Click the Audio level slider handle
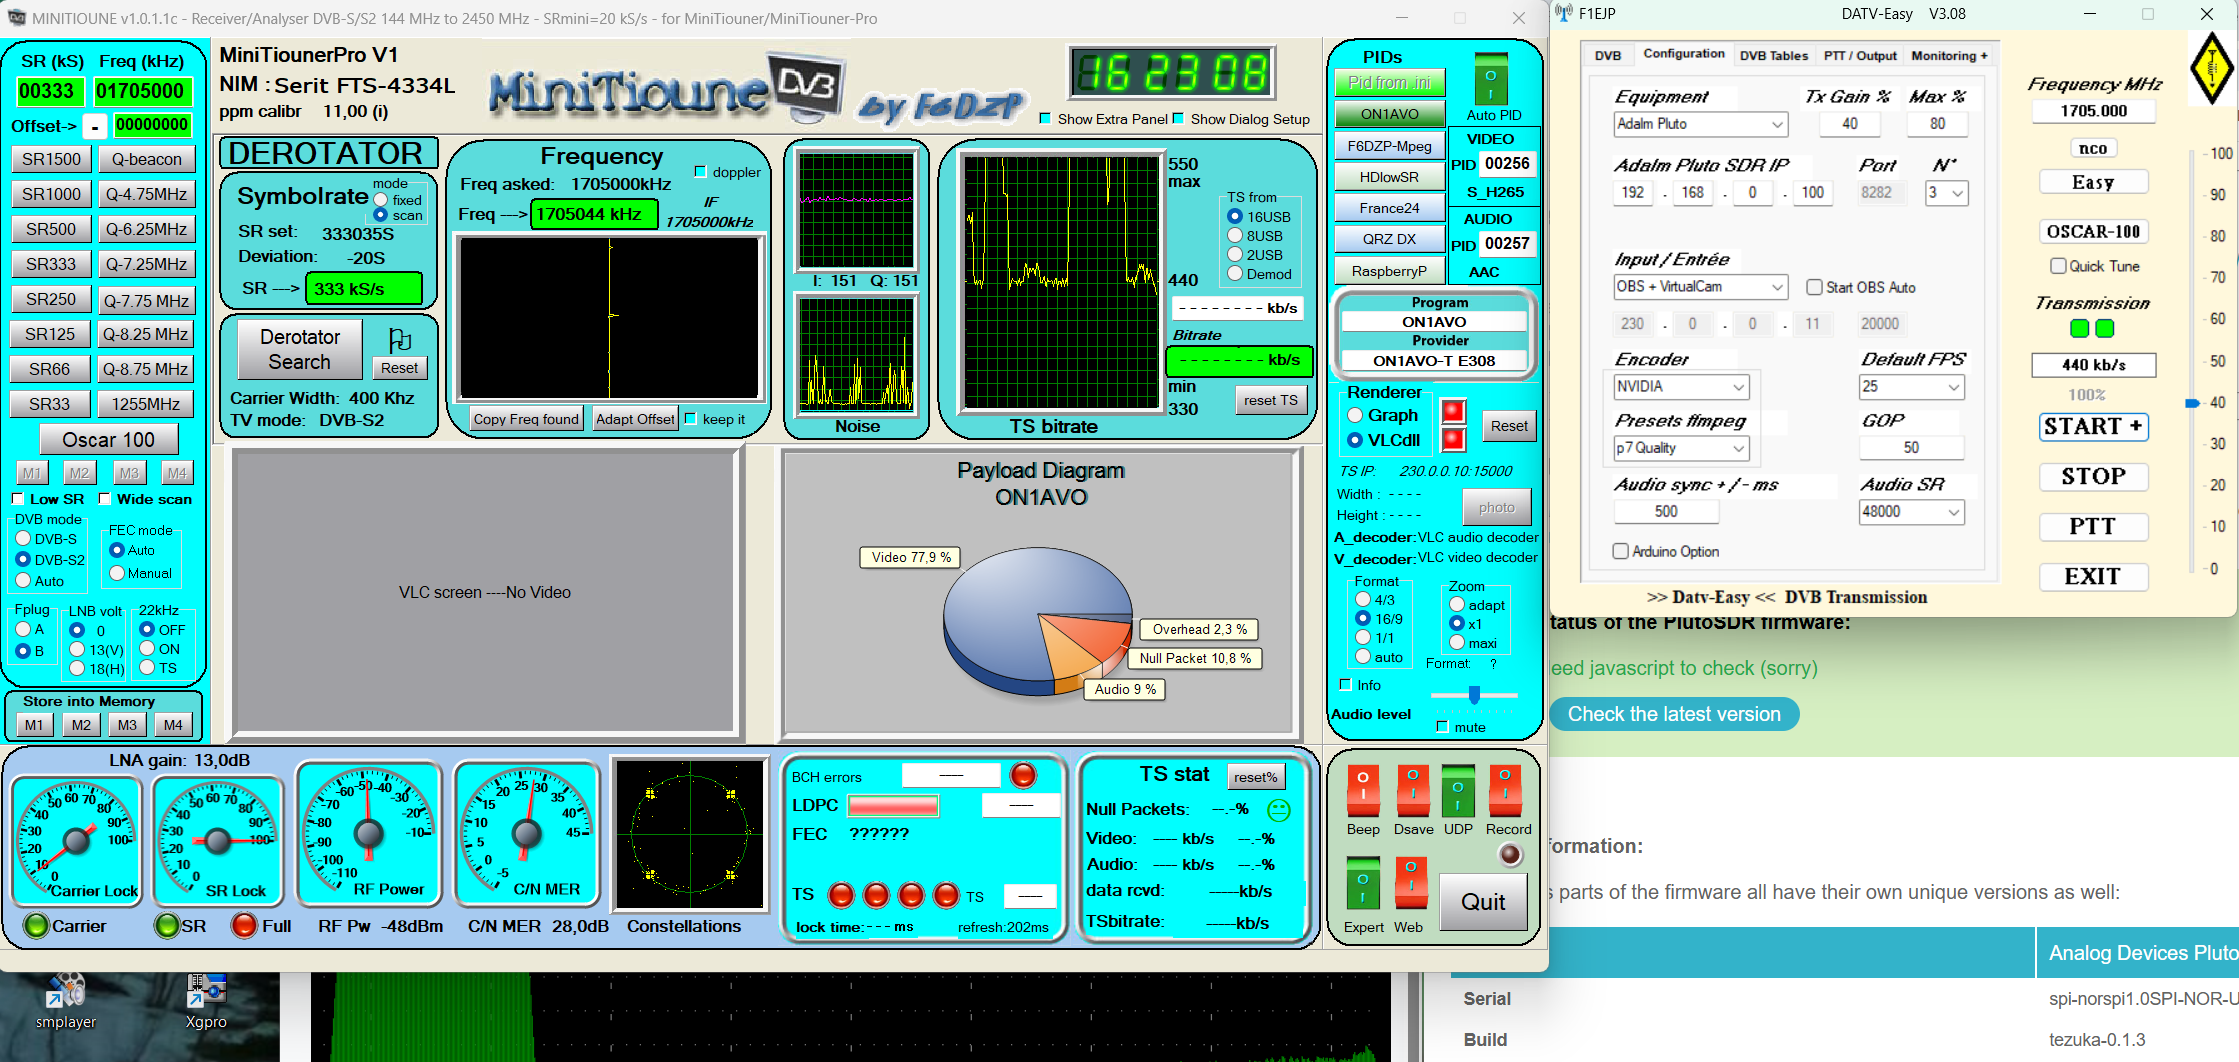Image resolution: width=2239 pixels, height=1062 pixels. click(x=1474, y=694)
